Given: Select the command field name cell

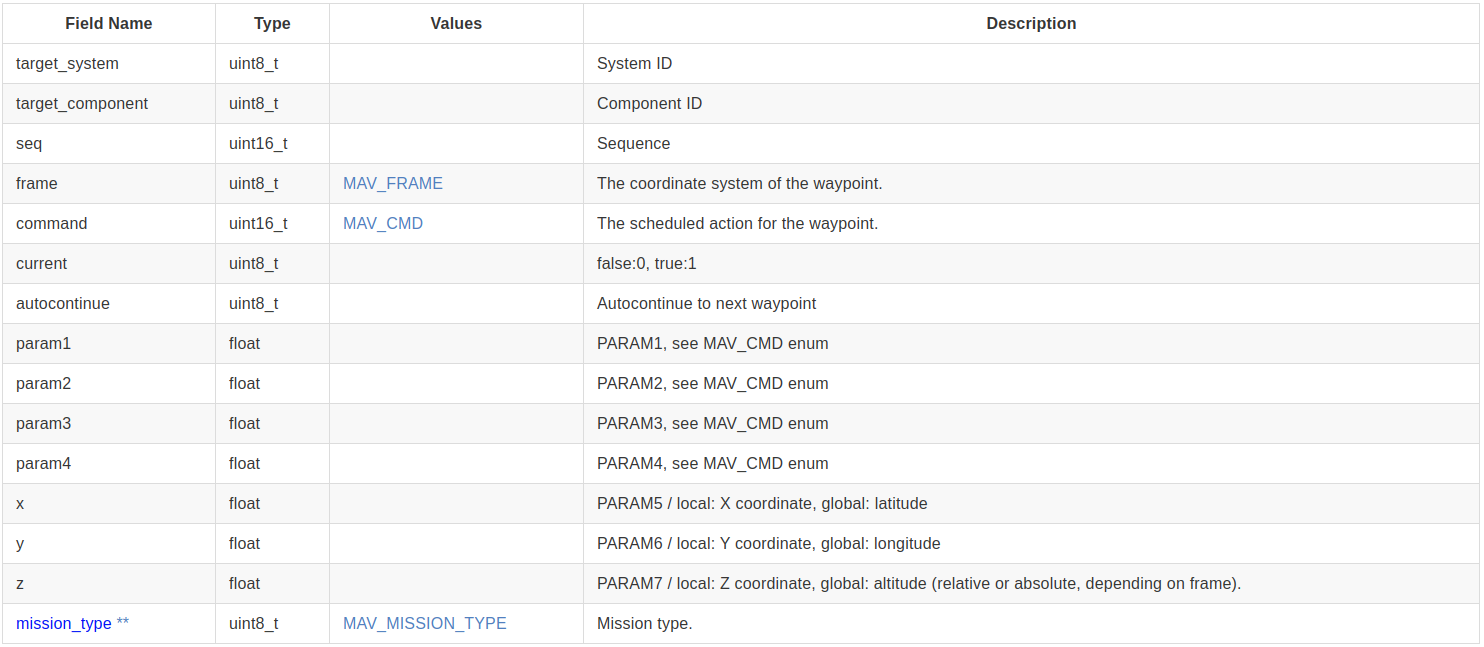Looking at the screenshot, I should (109, 223).
